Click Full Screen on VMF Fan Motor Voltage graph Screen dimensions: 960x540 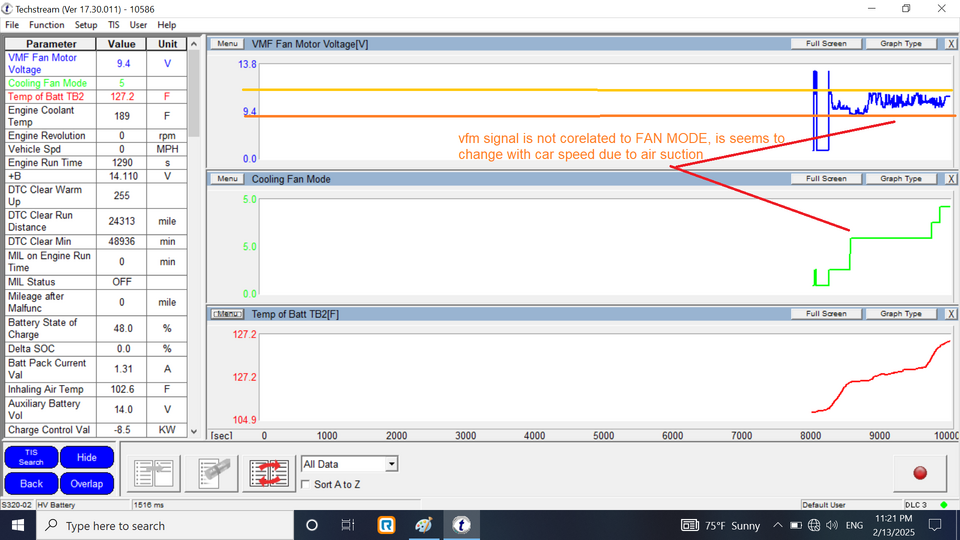[826, 43]
